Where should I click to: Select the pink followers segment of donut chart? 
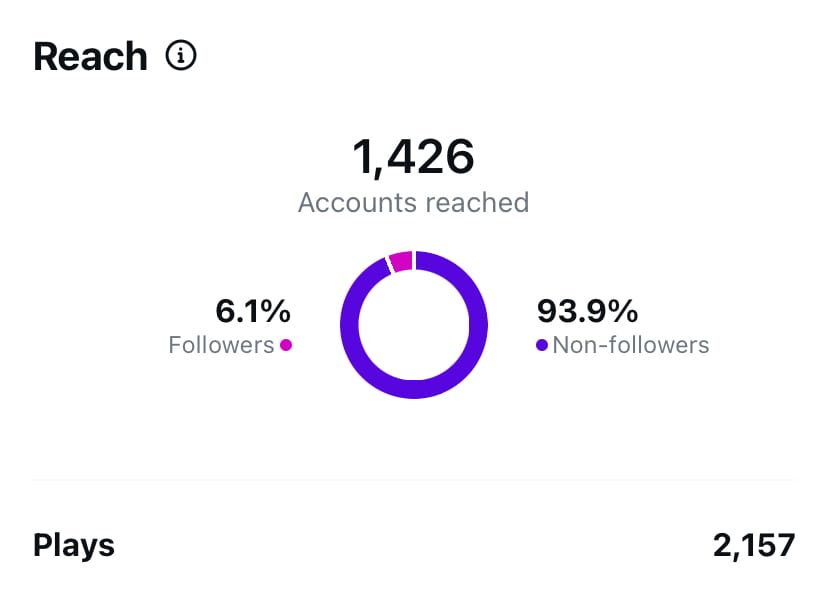click(401, 262)
